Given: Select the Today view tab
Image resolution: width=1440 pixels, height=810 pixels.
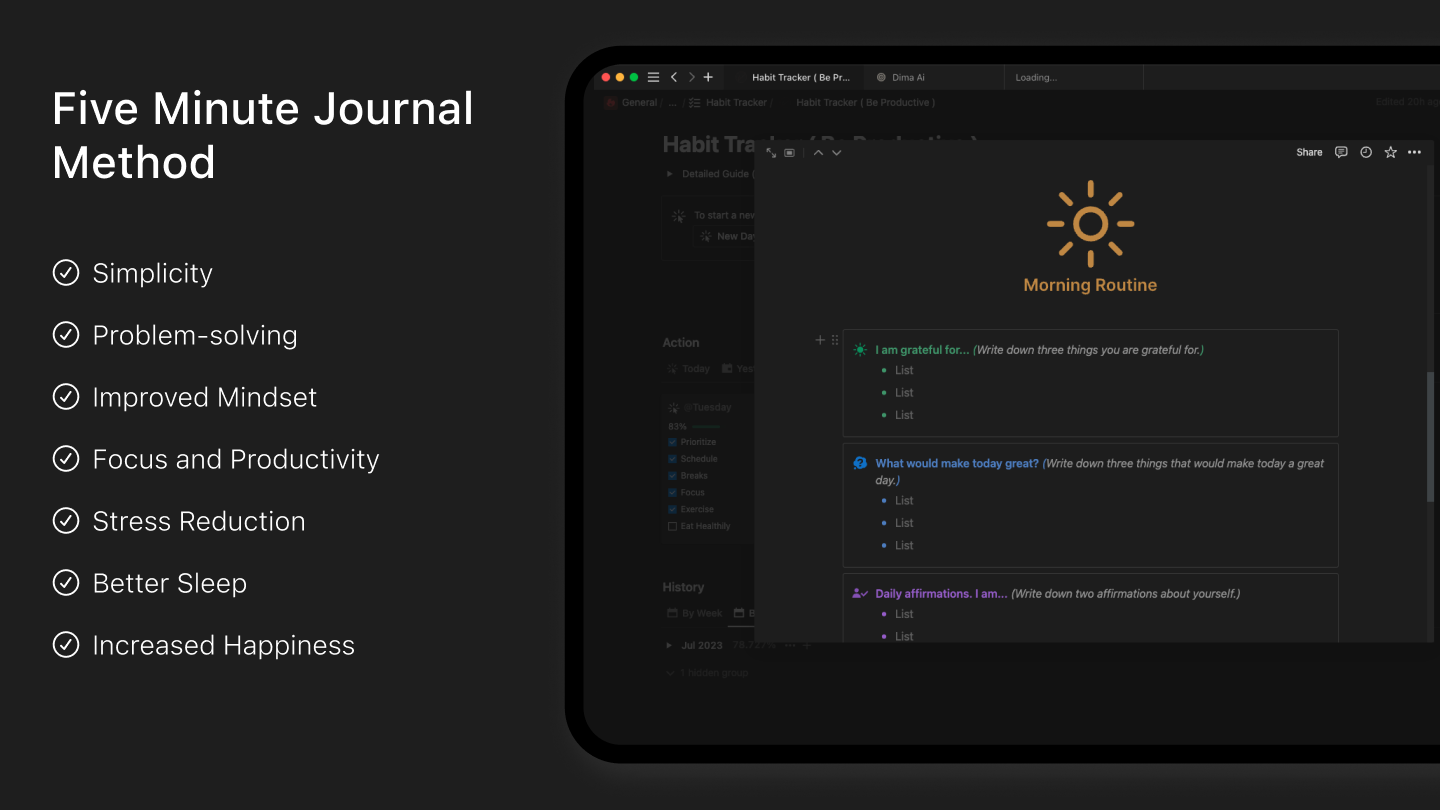Looking at the screenshot, I should coord(689,369).
